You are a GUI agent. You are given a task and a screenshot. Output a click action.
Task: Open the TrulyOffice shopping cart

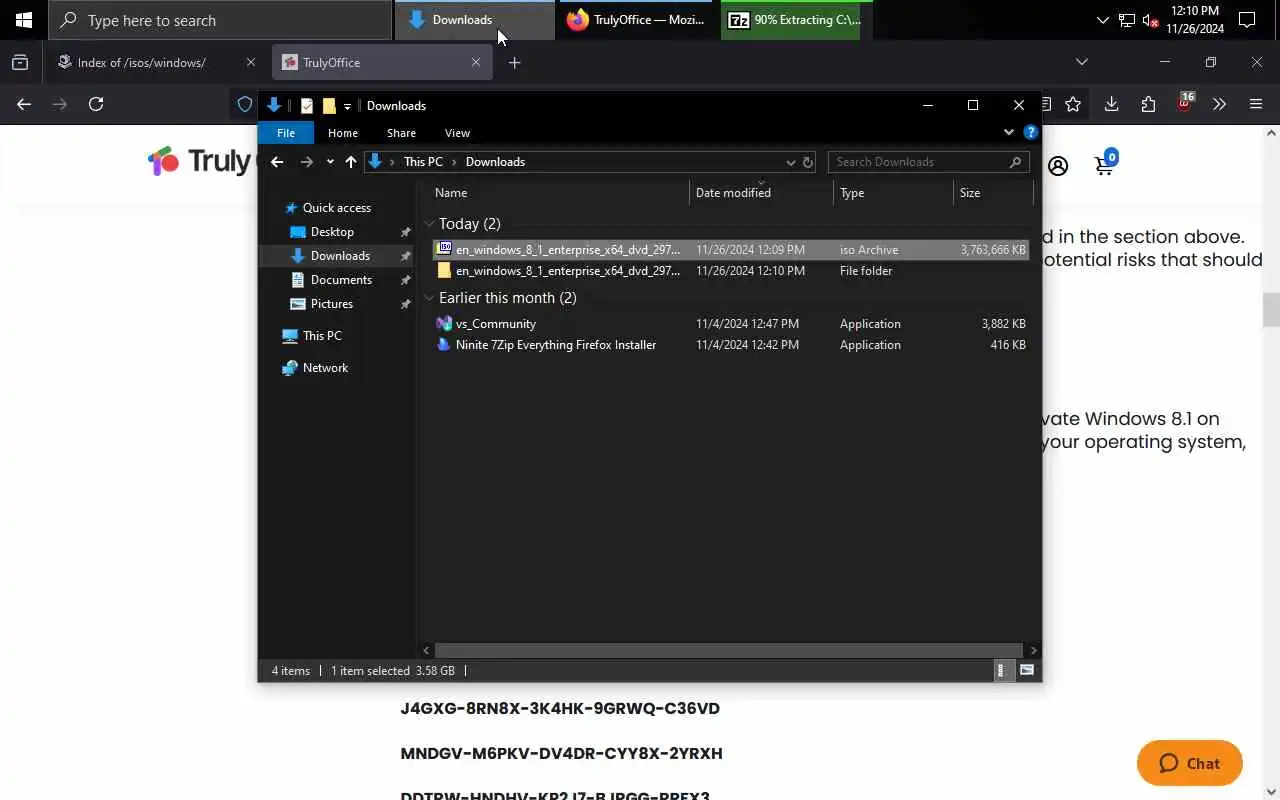coord(1105,164)
